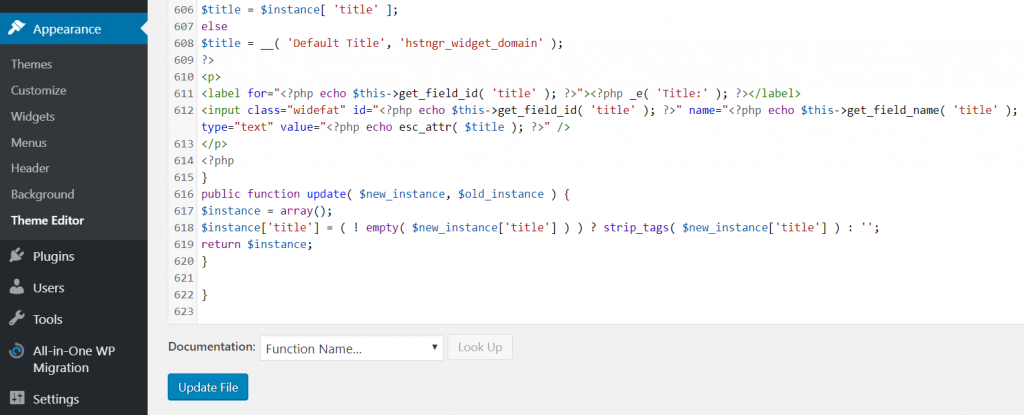Open the Themes submenu item
Image resolution: width=1024 pixels, height=415 pixels.
coord(32,64)
